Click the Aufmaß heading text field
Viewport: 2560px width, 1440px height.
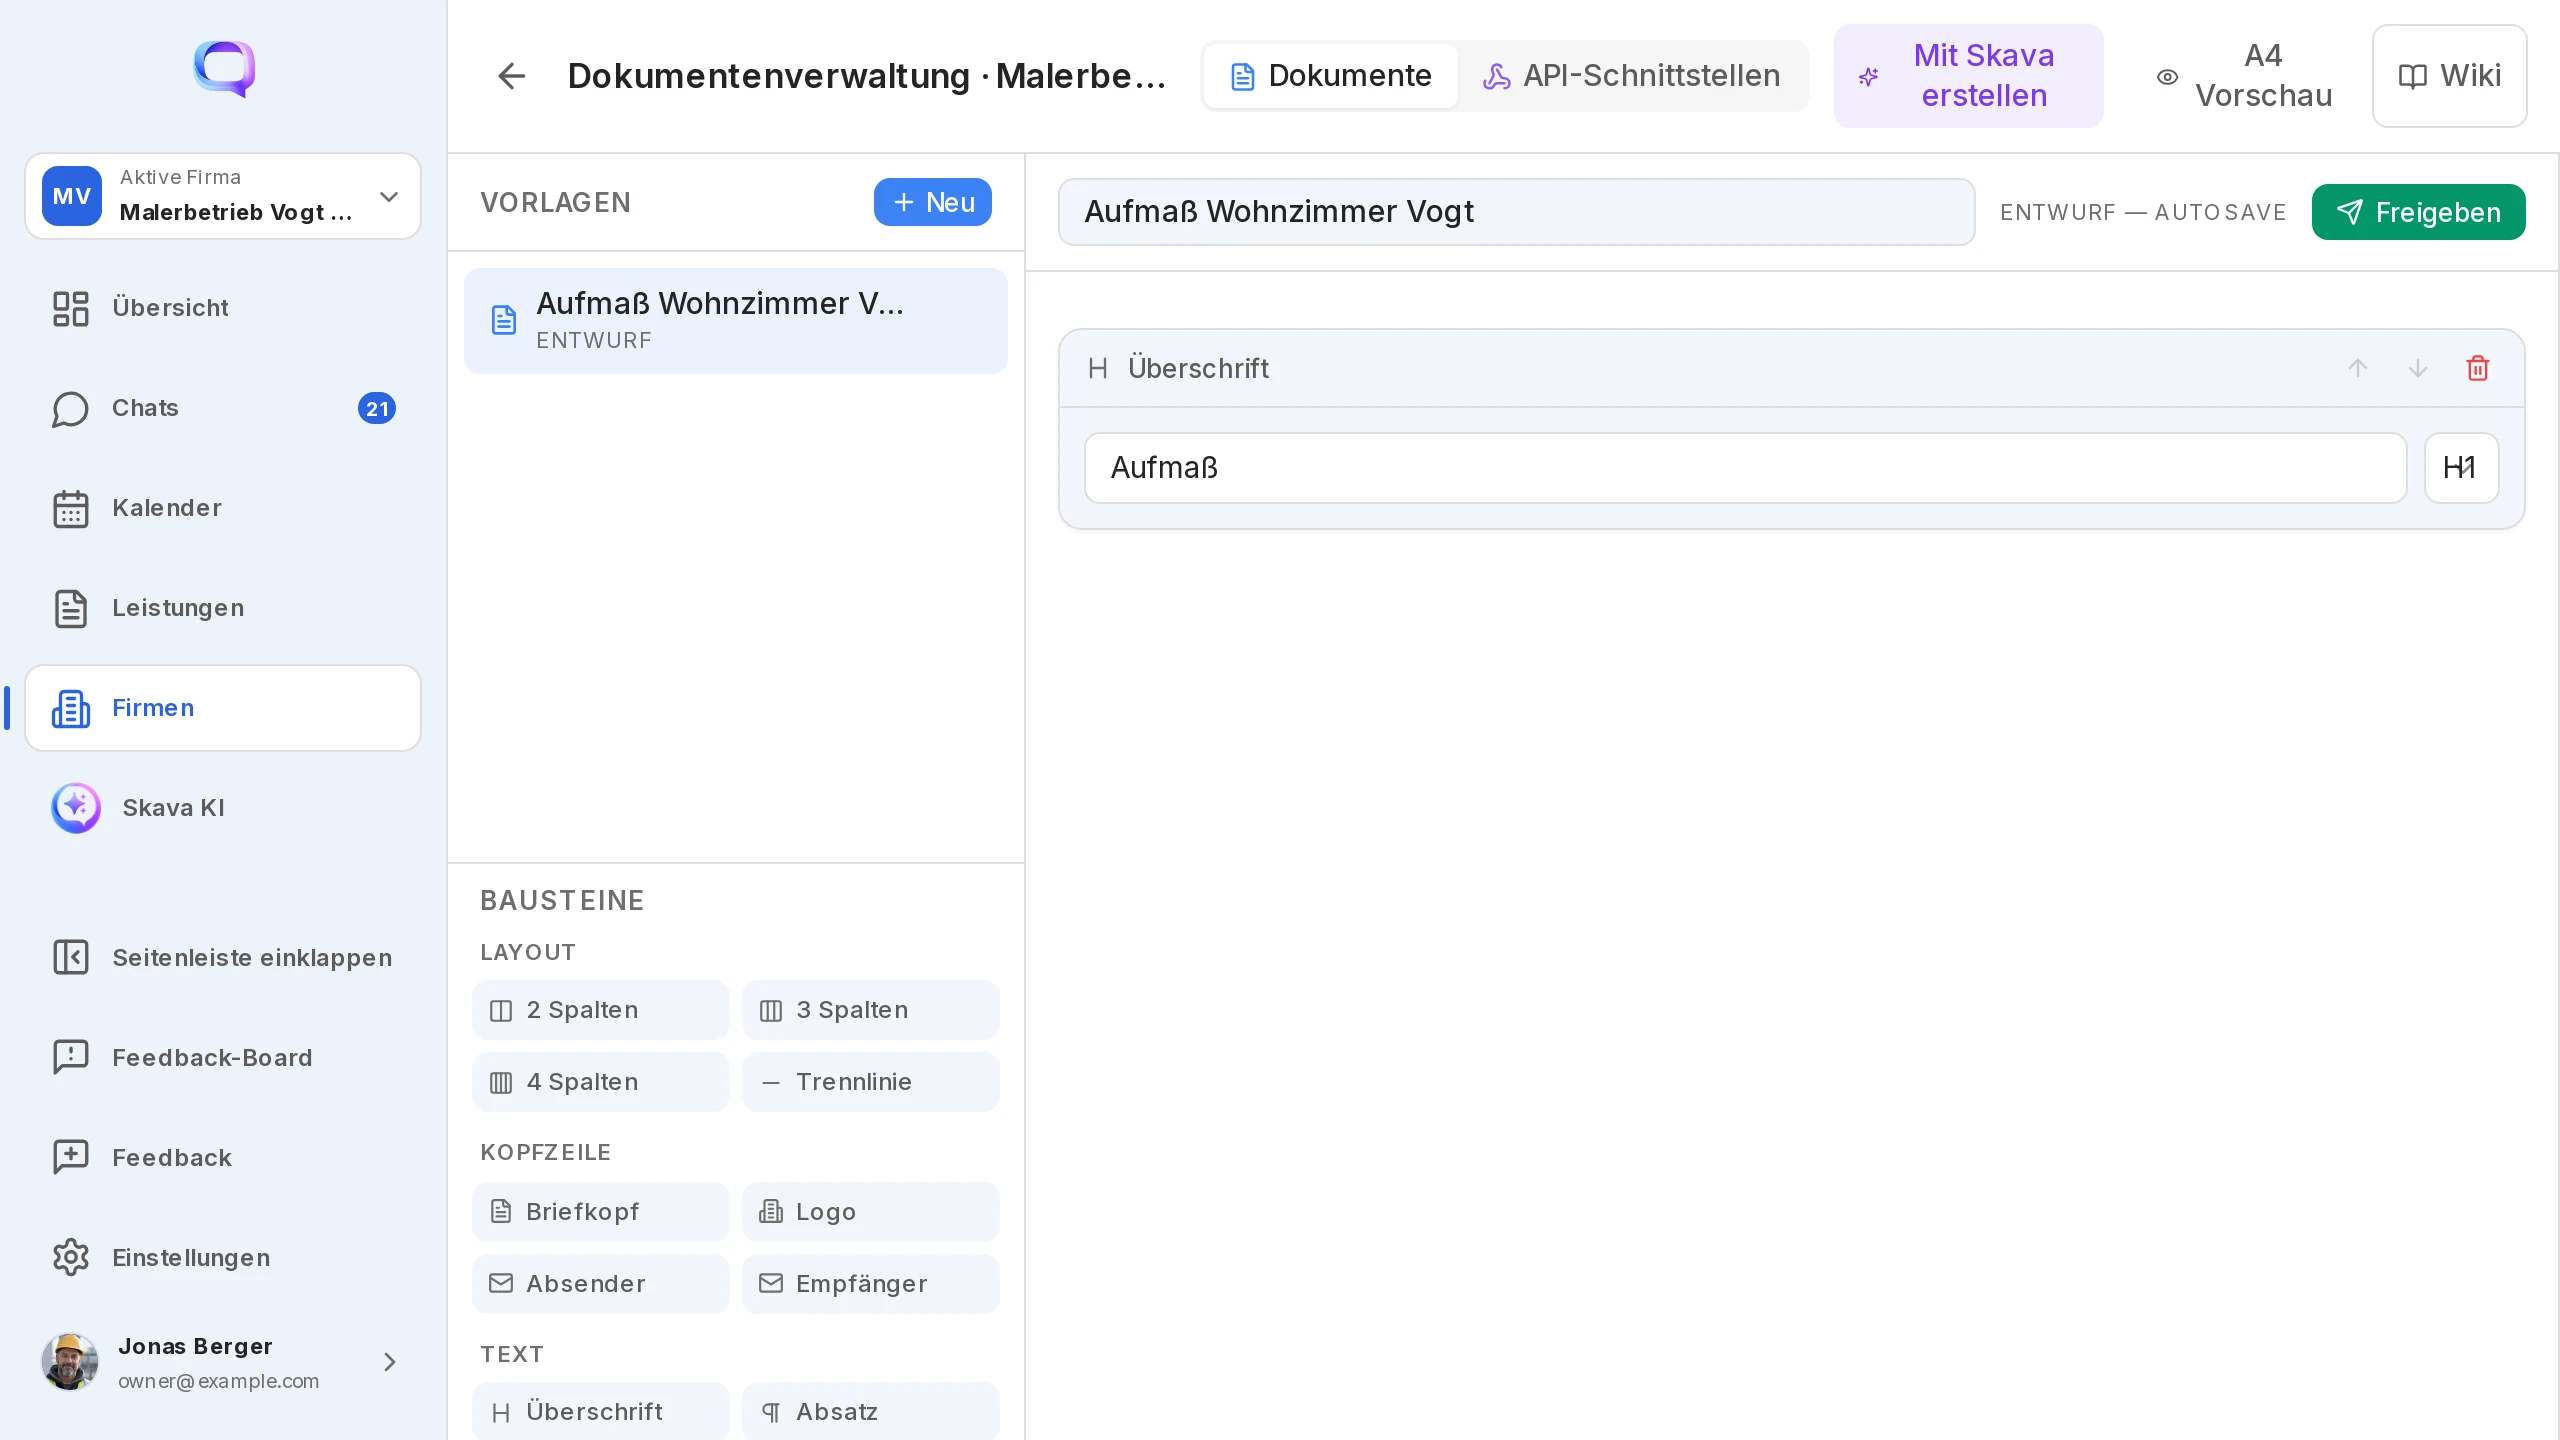tap(1745, 468)
